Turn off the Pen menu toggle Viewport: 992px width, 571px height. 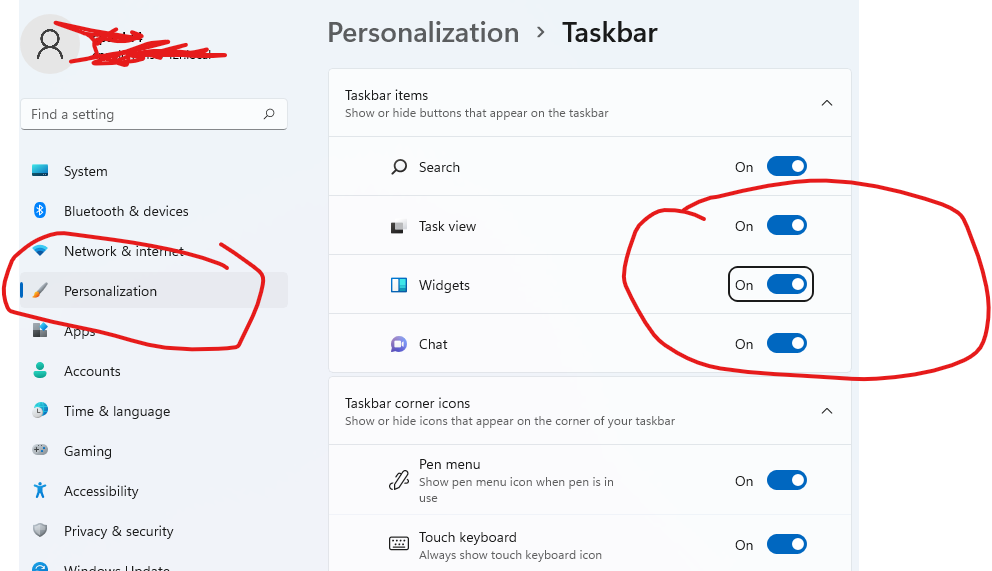[786, 481]
